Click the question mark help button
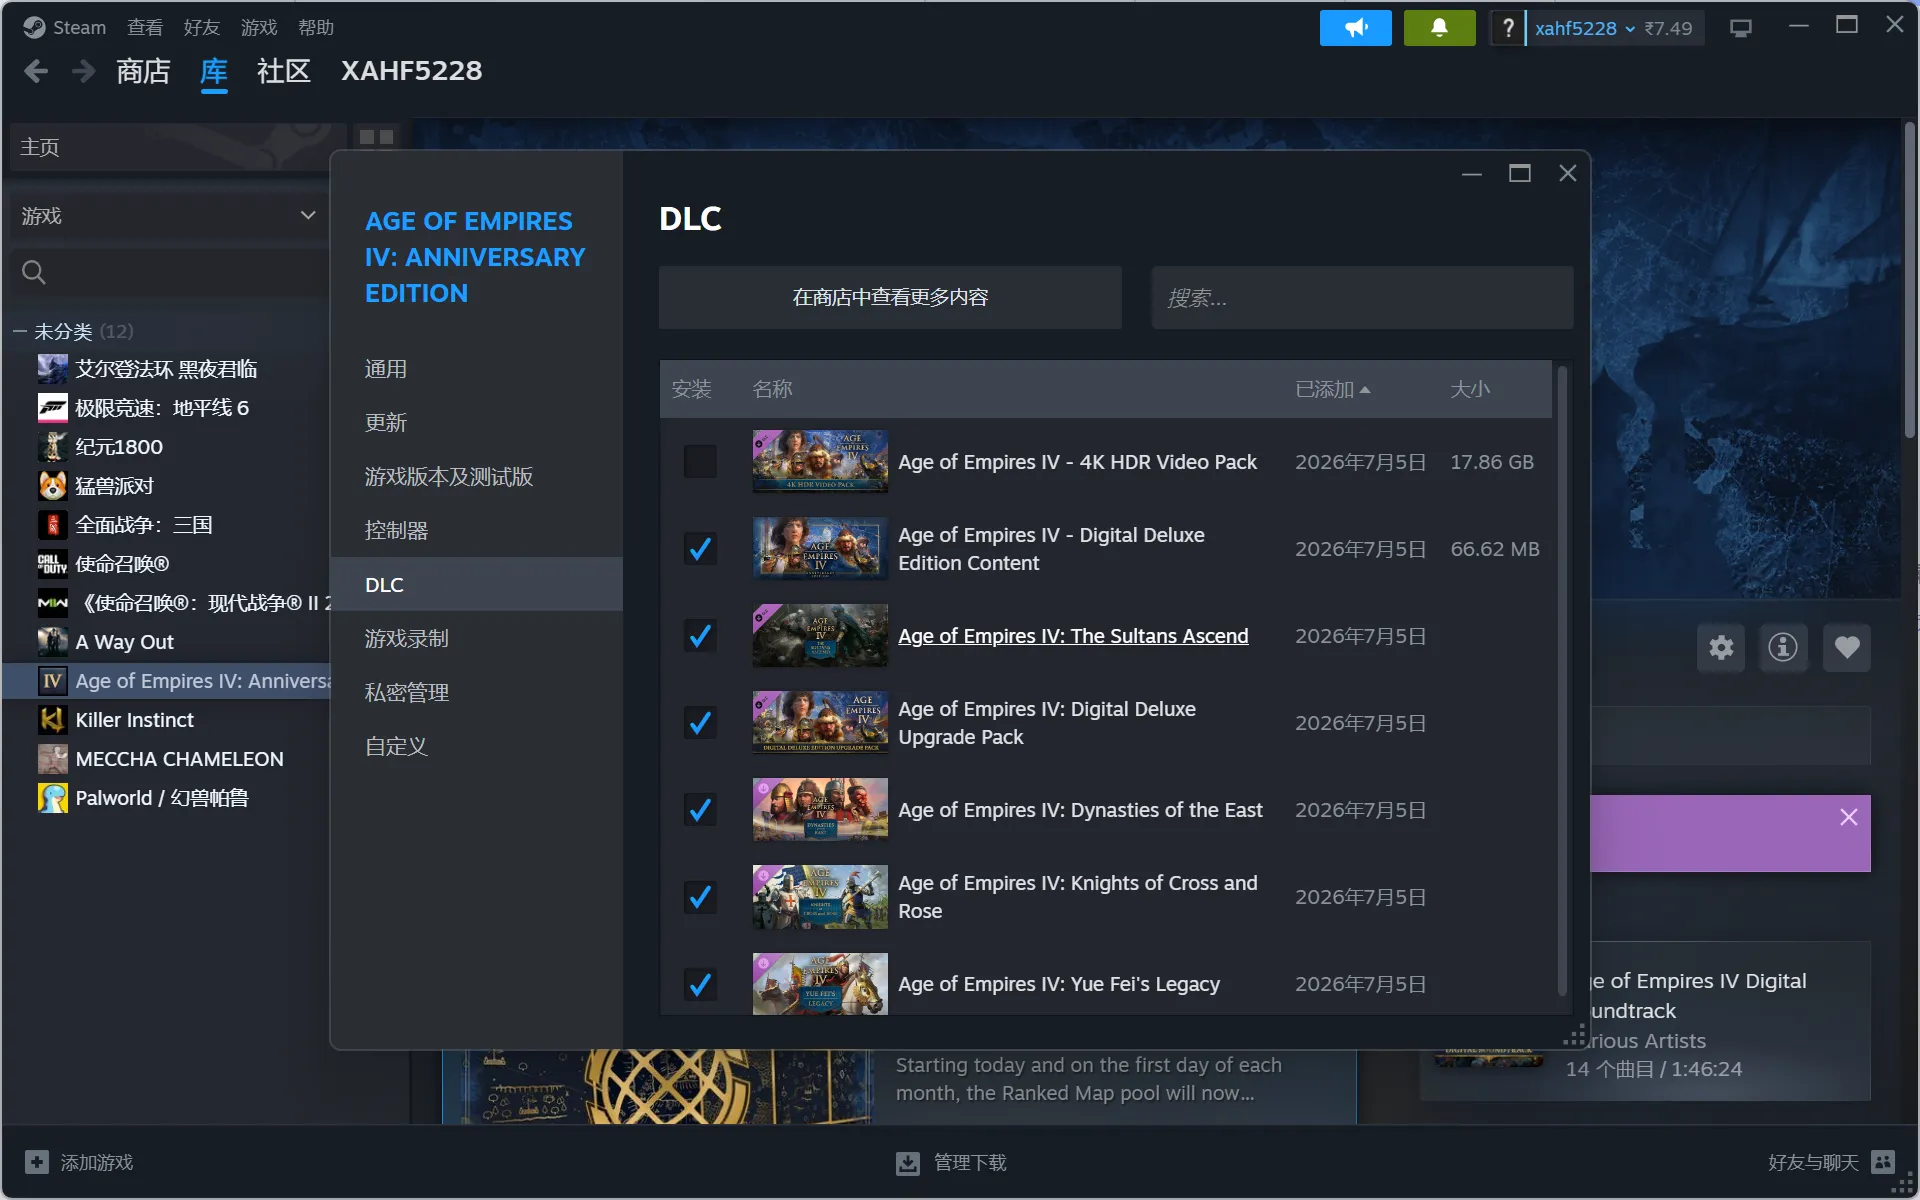This screenshot has width=1920, height=1200. point(1508,28)
